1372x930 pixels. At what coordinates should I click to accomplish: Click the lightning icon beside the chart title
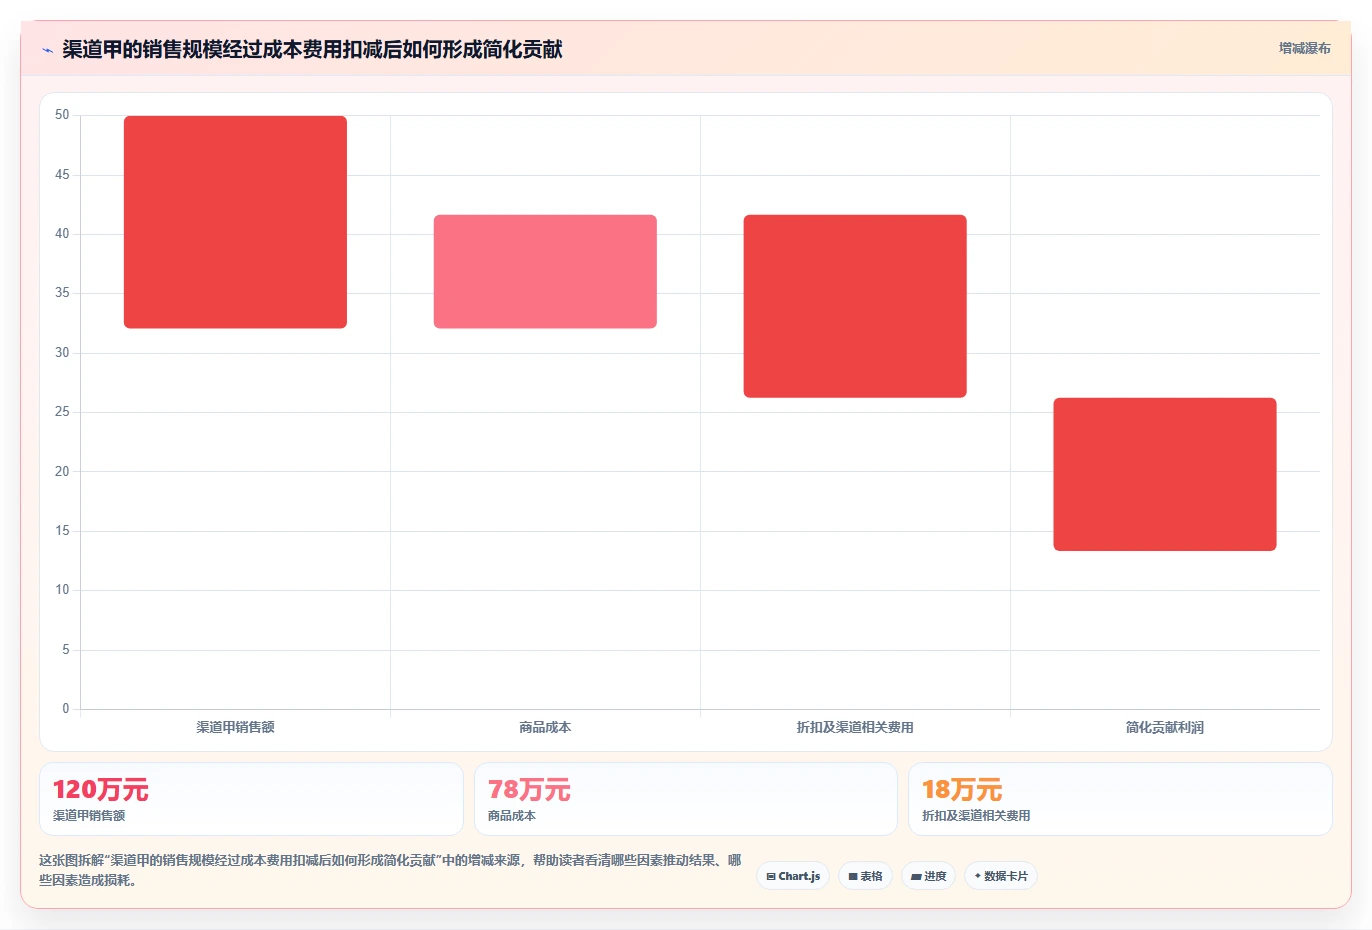point(47,50)
